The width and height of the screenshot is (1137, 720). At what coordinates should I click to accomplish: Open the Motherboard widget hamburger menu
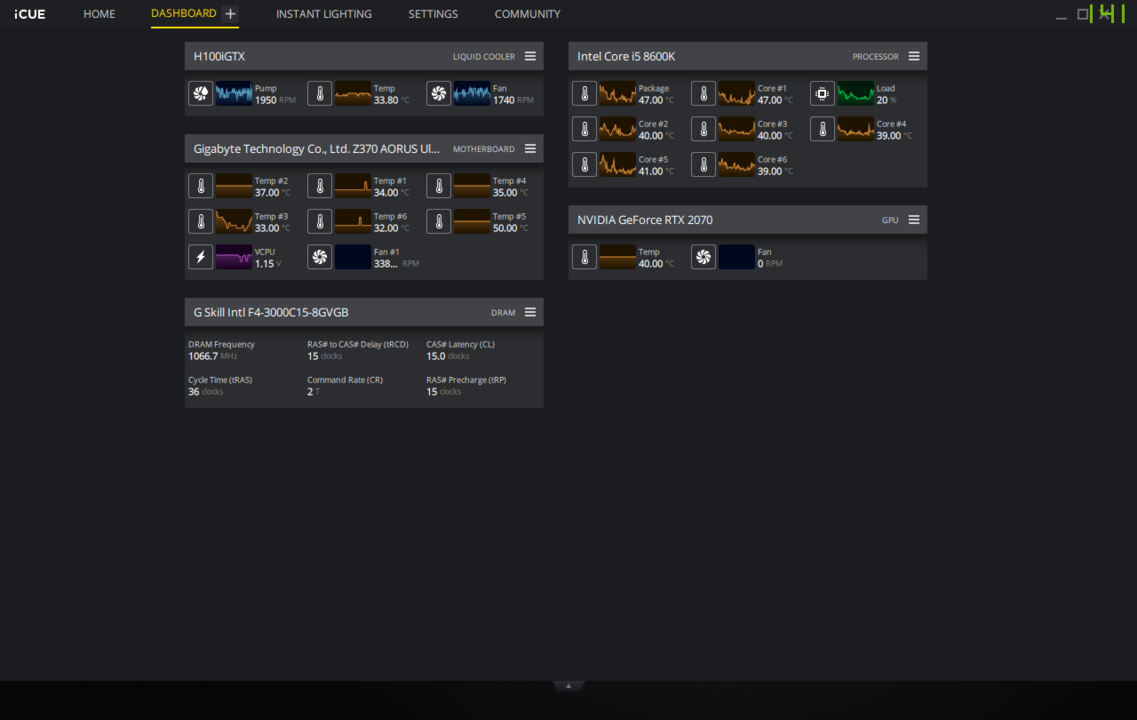click(531, 149)
